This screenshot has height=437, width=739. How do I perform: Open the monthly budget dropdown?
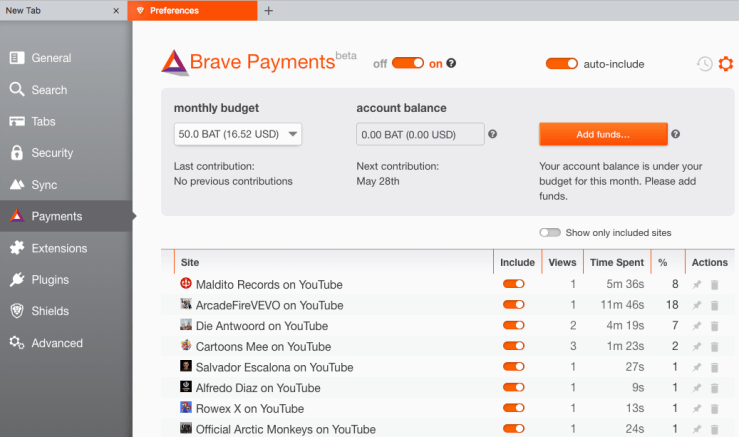[238, 134]
